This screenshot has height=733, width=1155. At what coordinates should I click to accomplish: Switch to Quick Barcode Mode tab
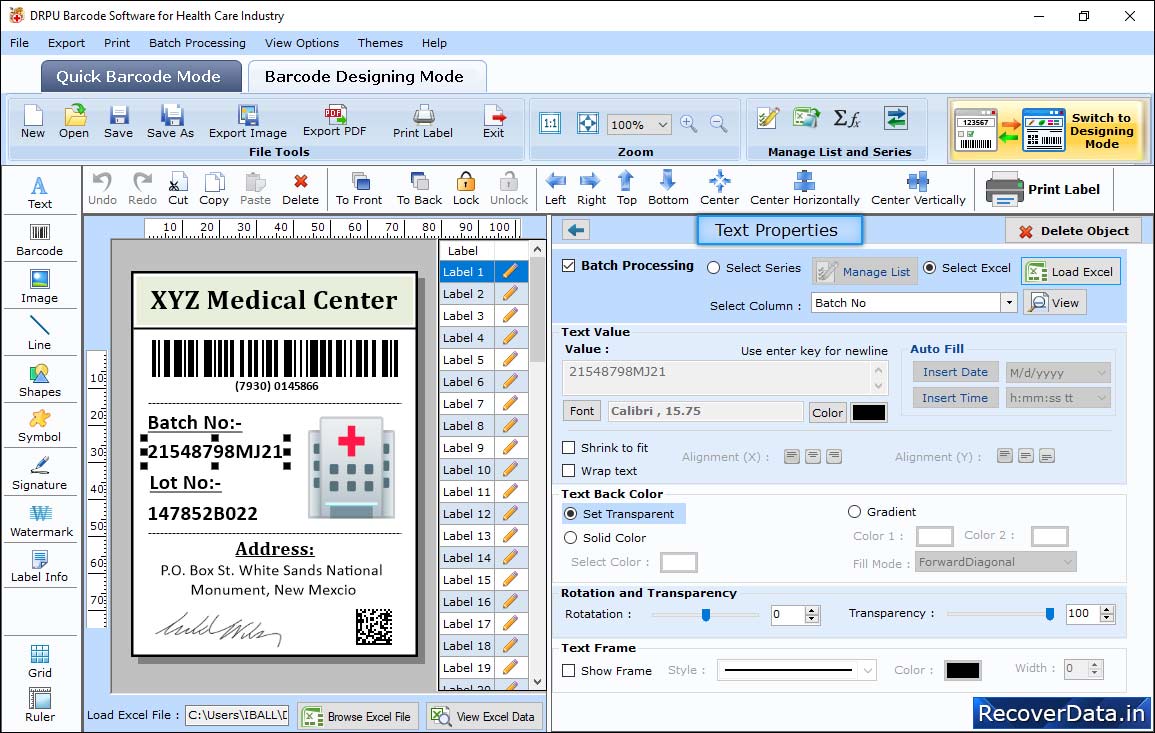[x=140, y=77]
